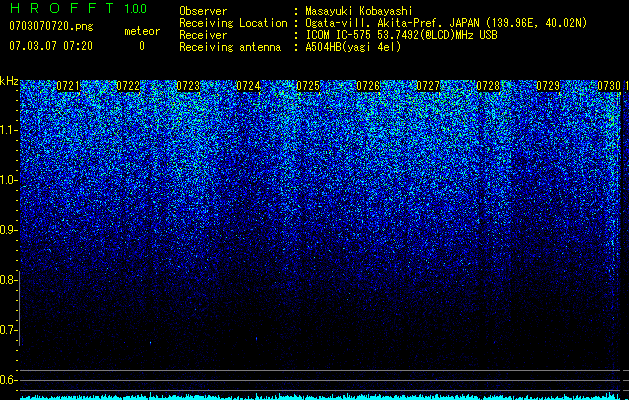Viewport: 629px width, 400px height.
Task: Click the 0723 time marker
Action: (188, 86)
